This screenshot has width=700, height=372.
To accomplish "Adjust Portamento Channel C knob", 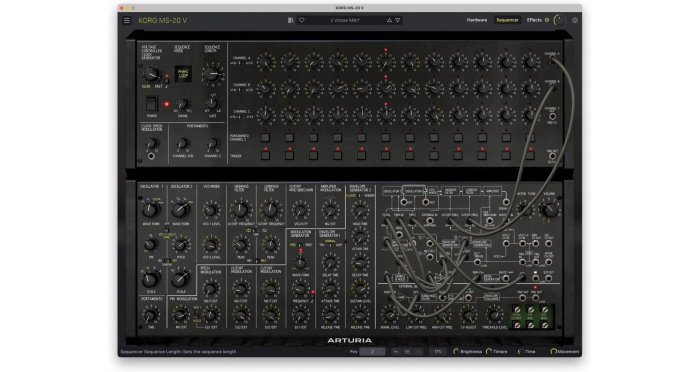I will click(x=212, y=143).
